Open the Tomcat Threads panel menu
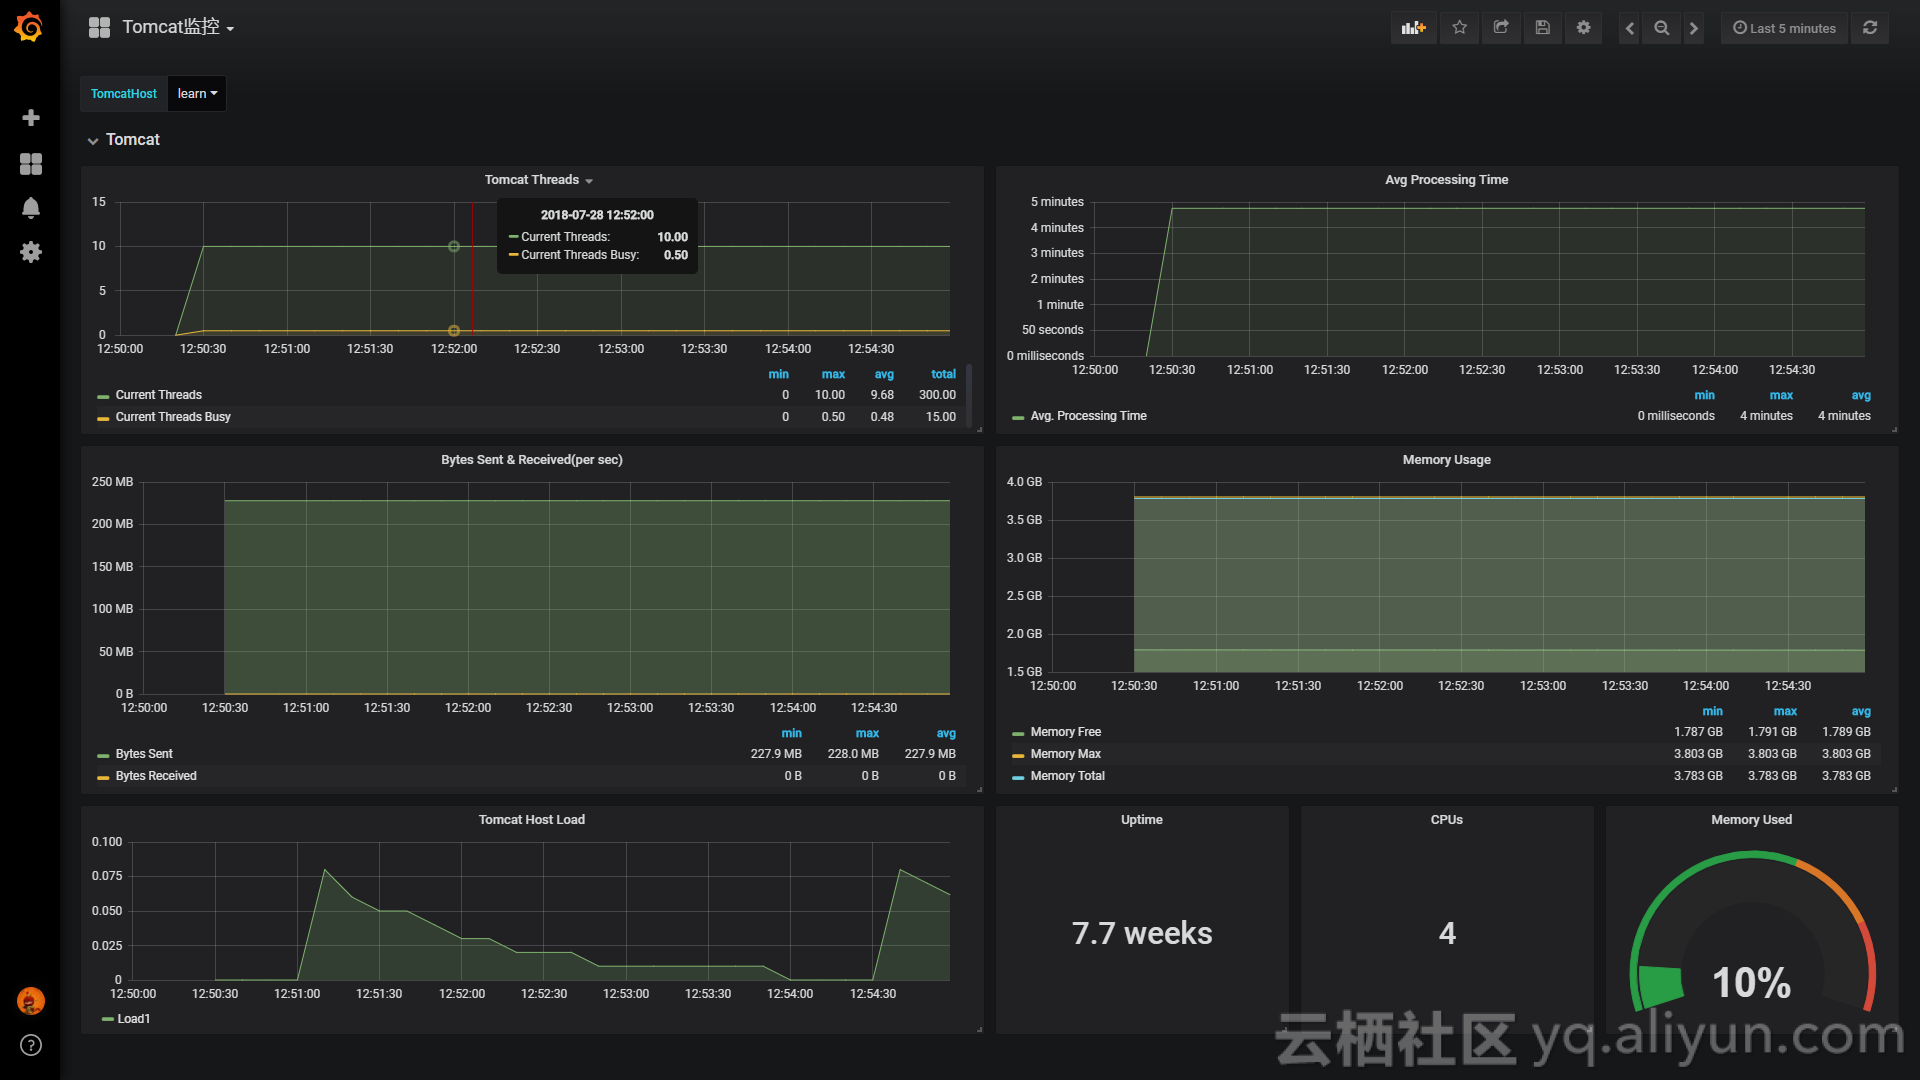Image resolution: width=1920 pixels, height=1080 pixels. tap(538, 180)
